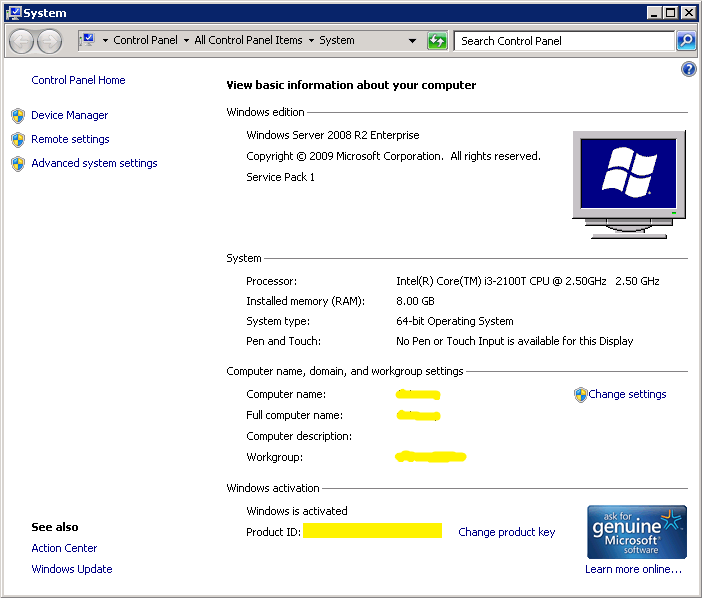Screen dimensions: 702x598
Task: Click the System window title icon
Action: [13, 13]
